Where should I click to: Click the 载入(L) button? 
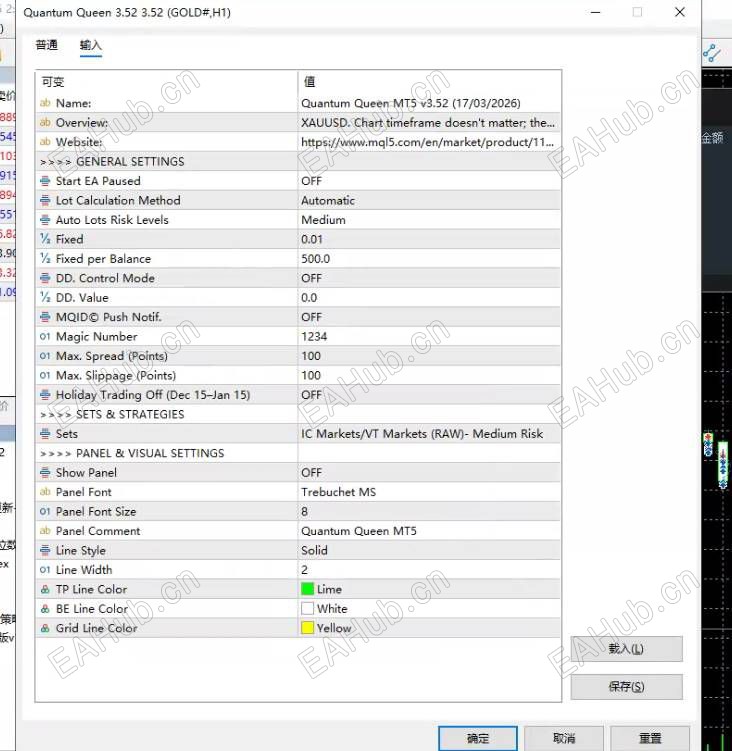[x=626, y=649]
